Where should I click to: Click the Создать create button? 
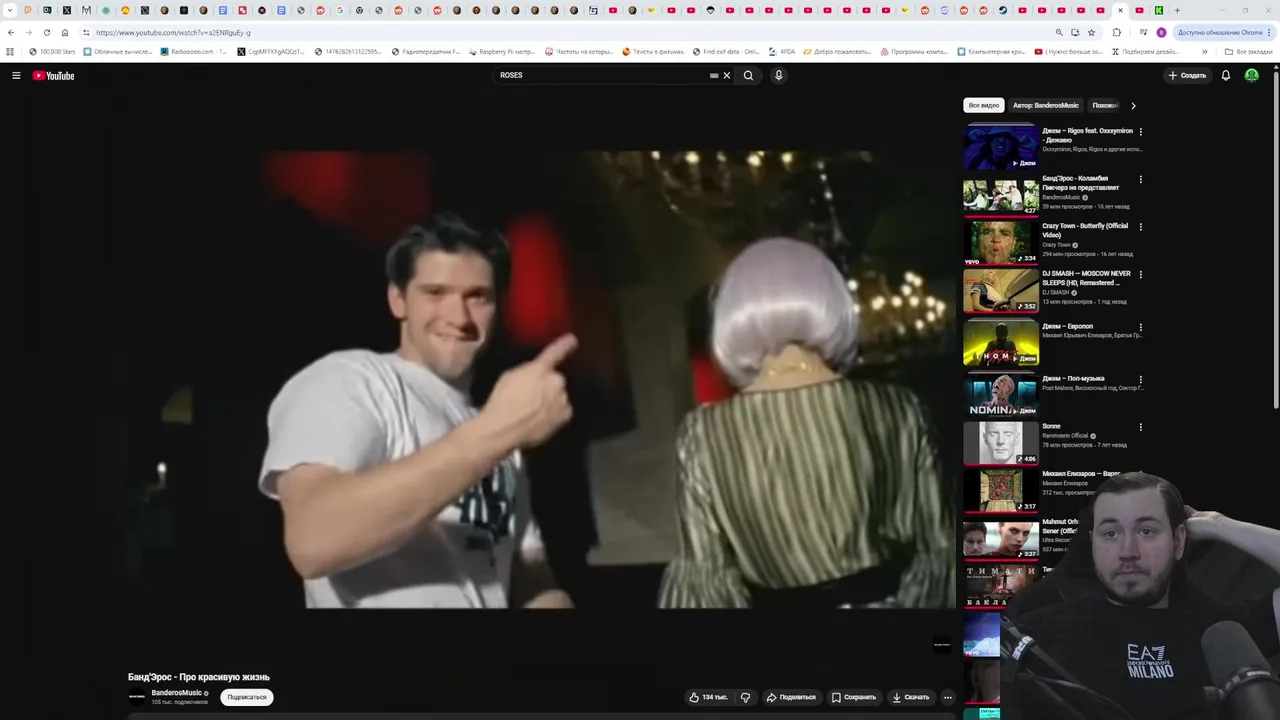pos(1188,75)
